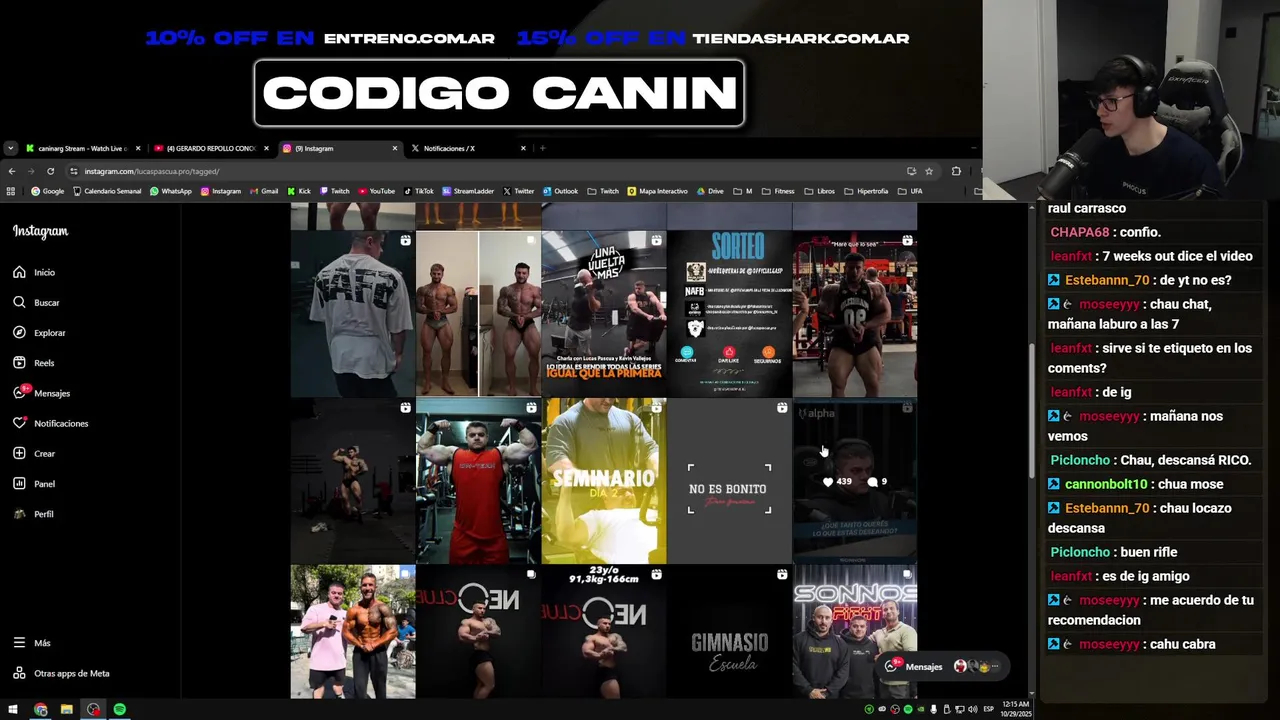Click the taskbar clock 12:15 AM
Screen dimensions: 1280x720
(1015, 709)
